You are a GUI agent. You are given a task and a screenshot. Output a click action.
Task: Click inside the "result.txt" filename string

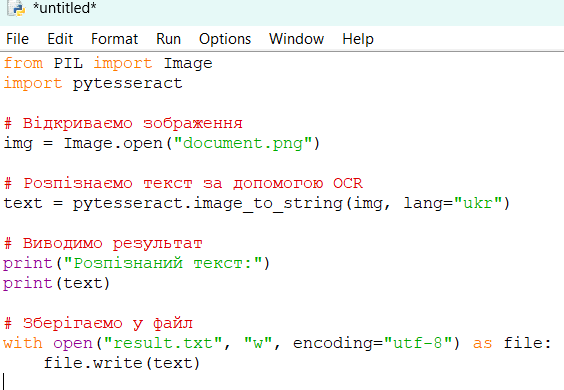(x=163, y=343)
